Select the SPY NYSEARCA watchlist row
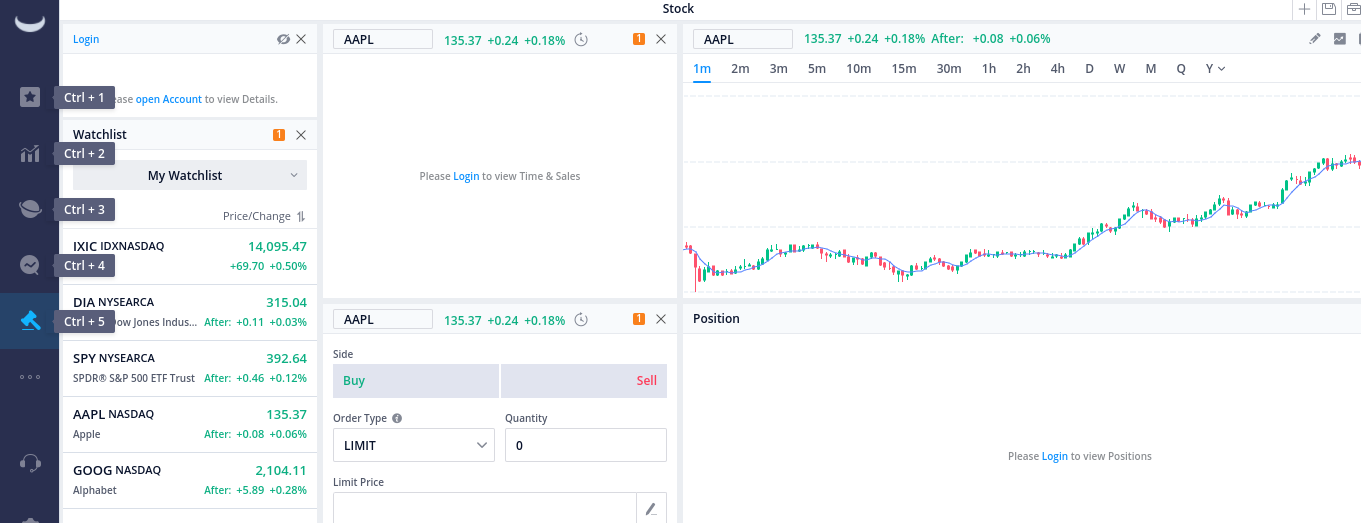 click(190, 368)
